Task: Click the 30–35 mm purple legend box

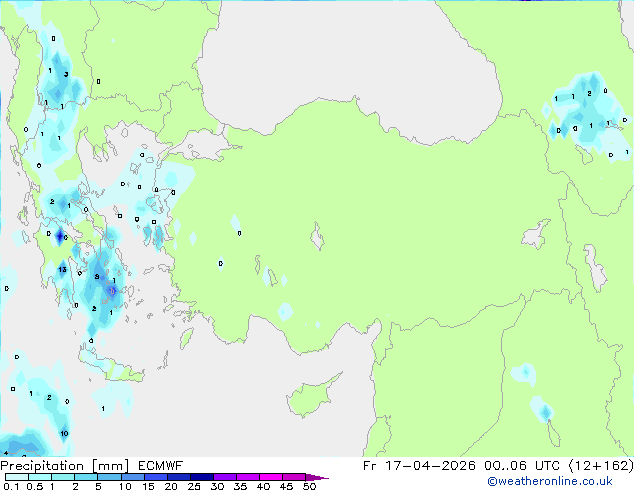Action: coord(225,477)
